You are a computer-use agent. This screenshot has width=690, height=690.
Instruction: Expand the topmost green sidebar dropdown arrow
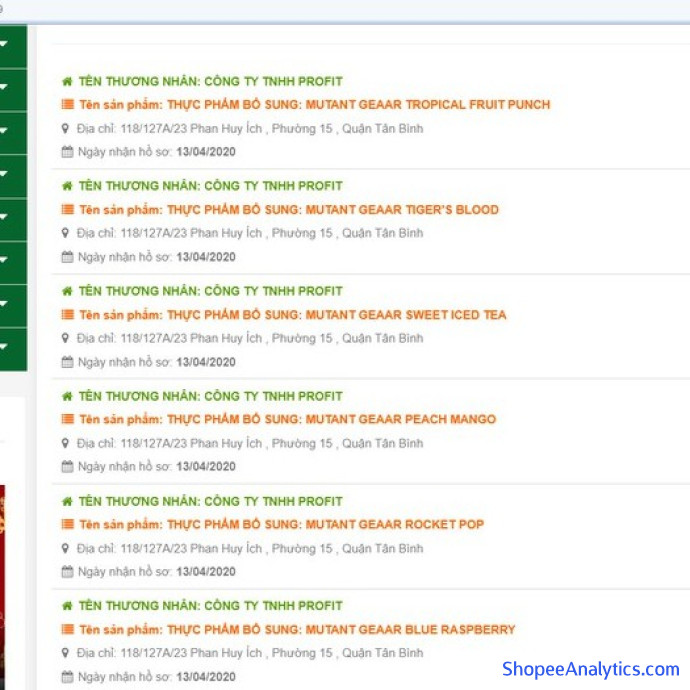pos(4,44)
